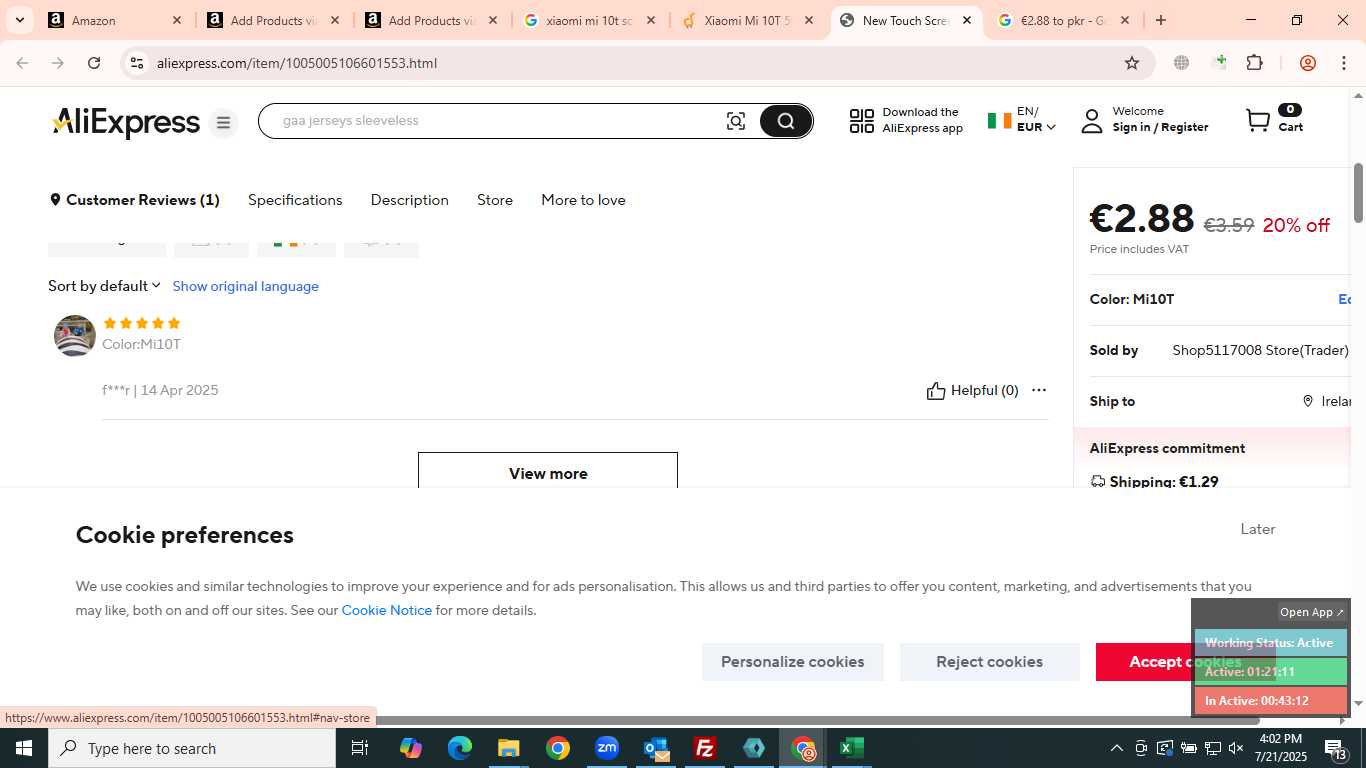Open the Windows Start menu

click(x=23, y=748)
